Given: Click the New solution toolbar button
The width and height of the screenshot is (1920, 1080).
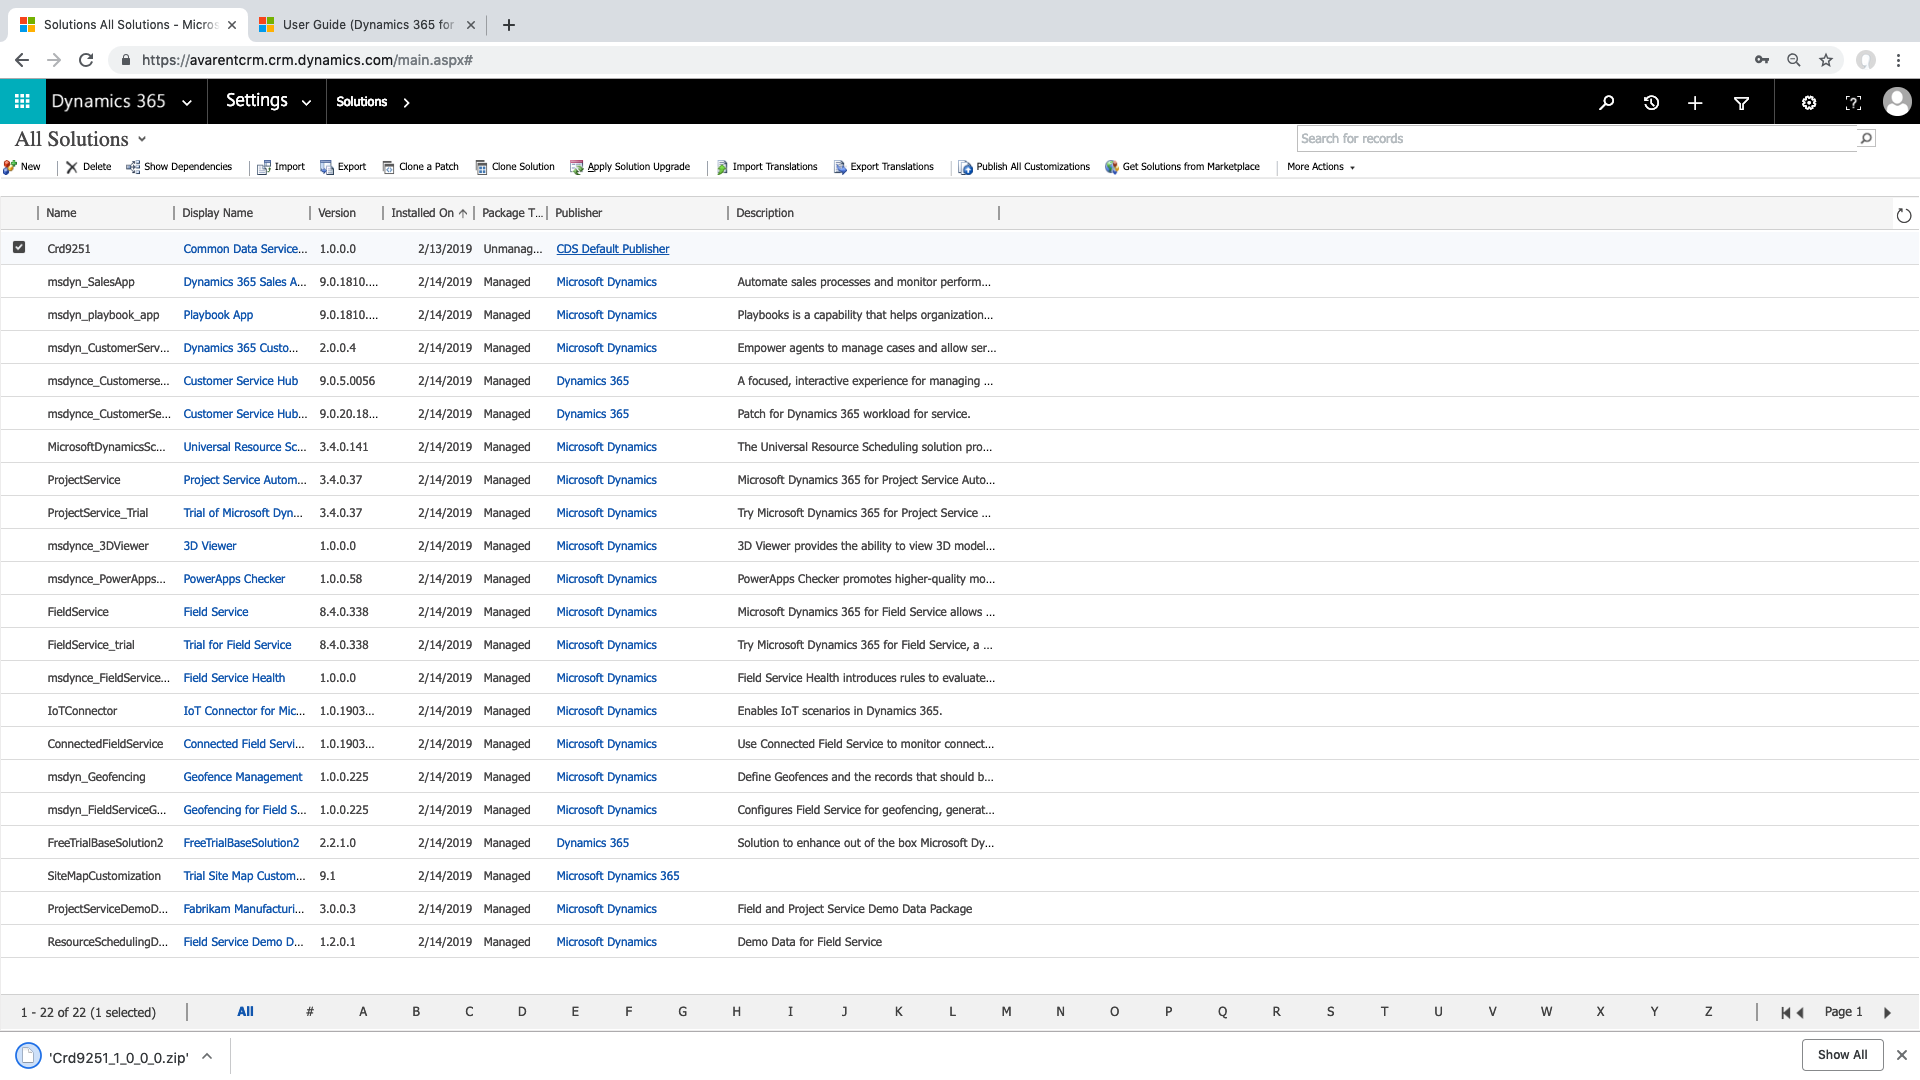Looking at the screenshot, I should 22,167.
